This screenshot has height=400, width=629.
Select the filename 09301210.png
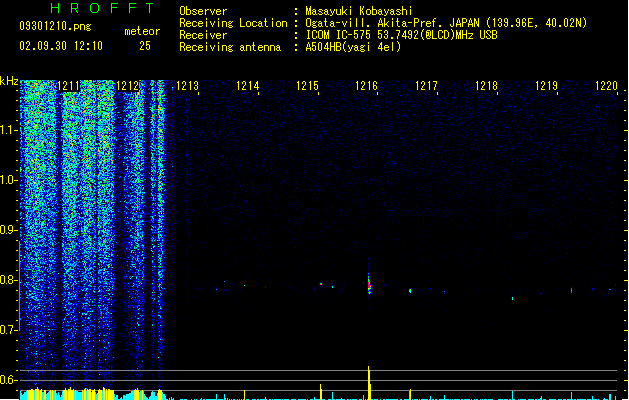[x=55, y=26]
